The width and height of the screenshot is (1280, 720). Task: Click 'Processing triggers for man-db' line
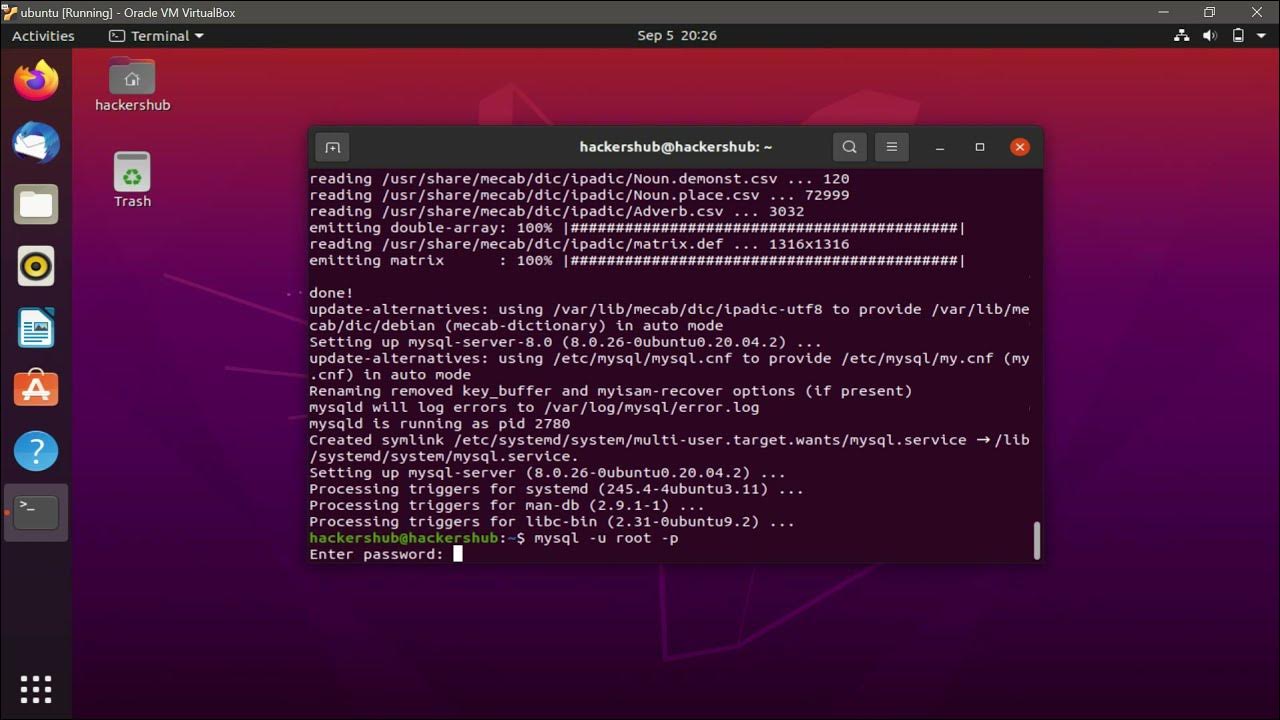point(507,505)
